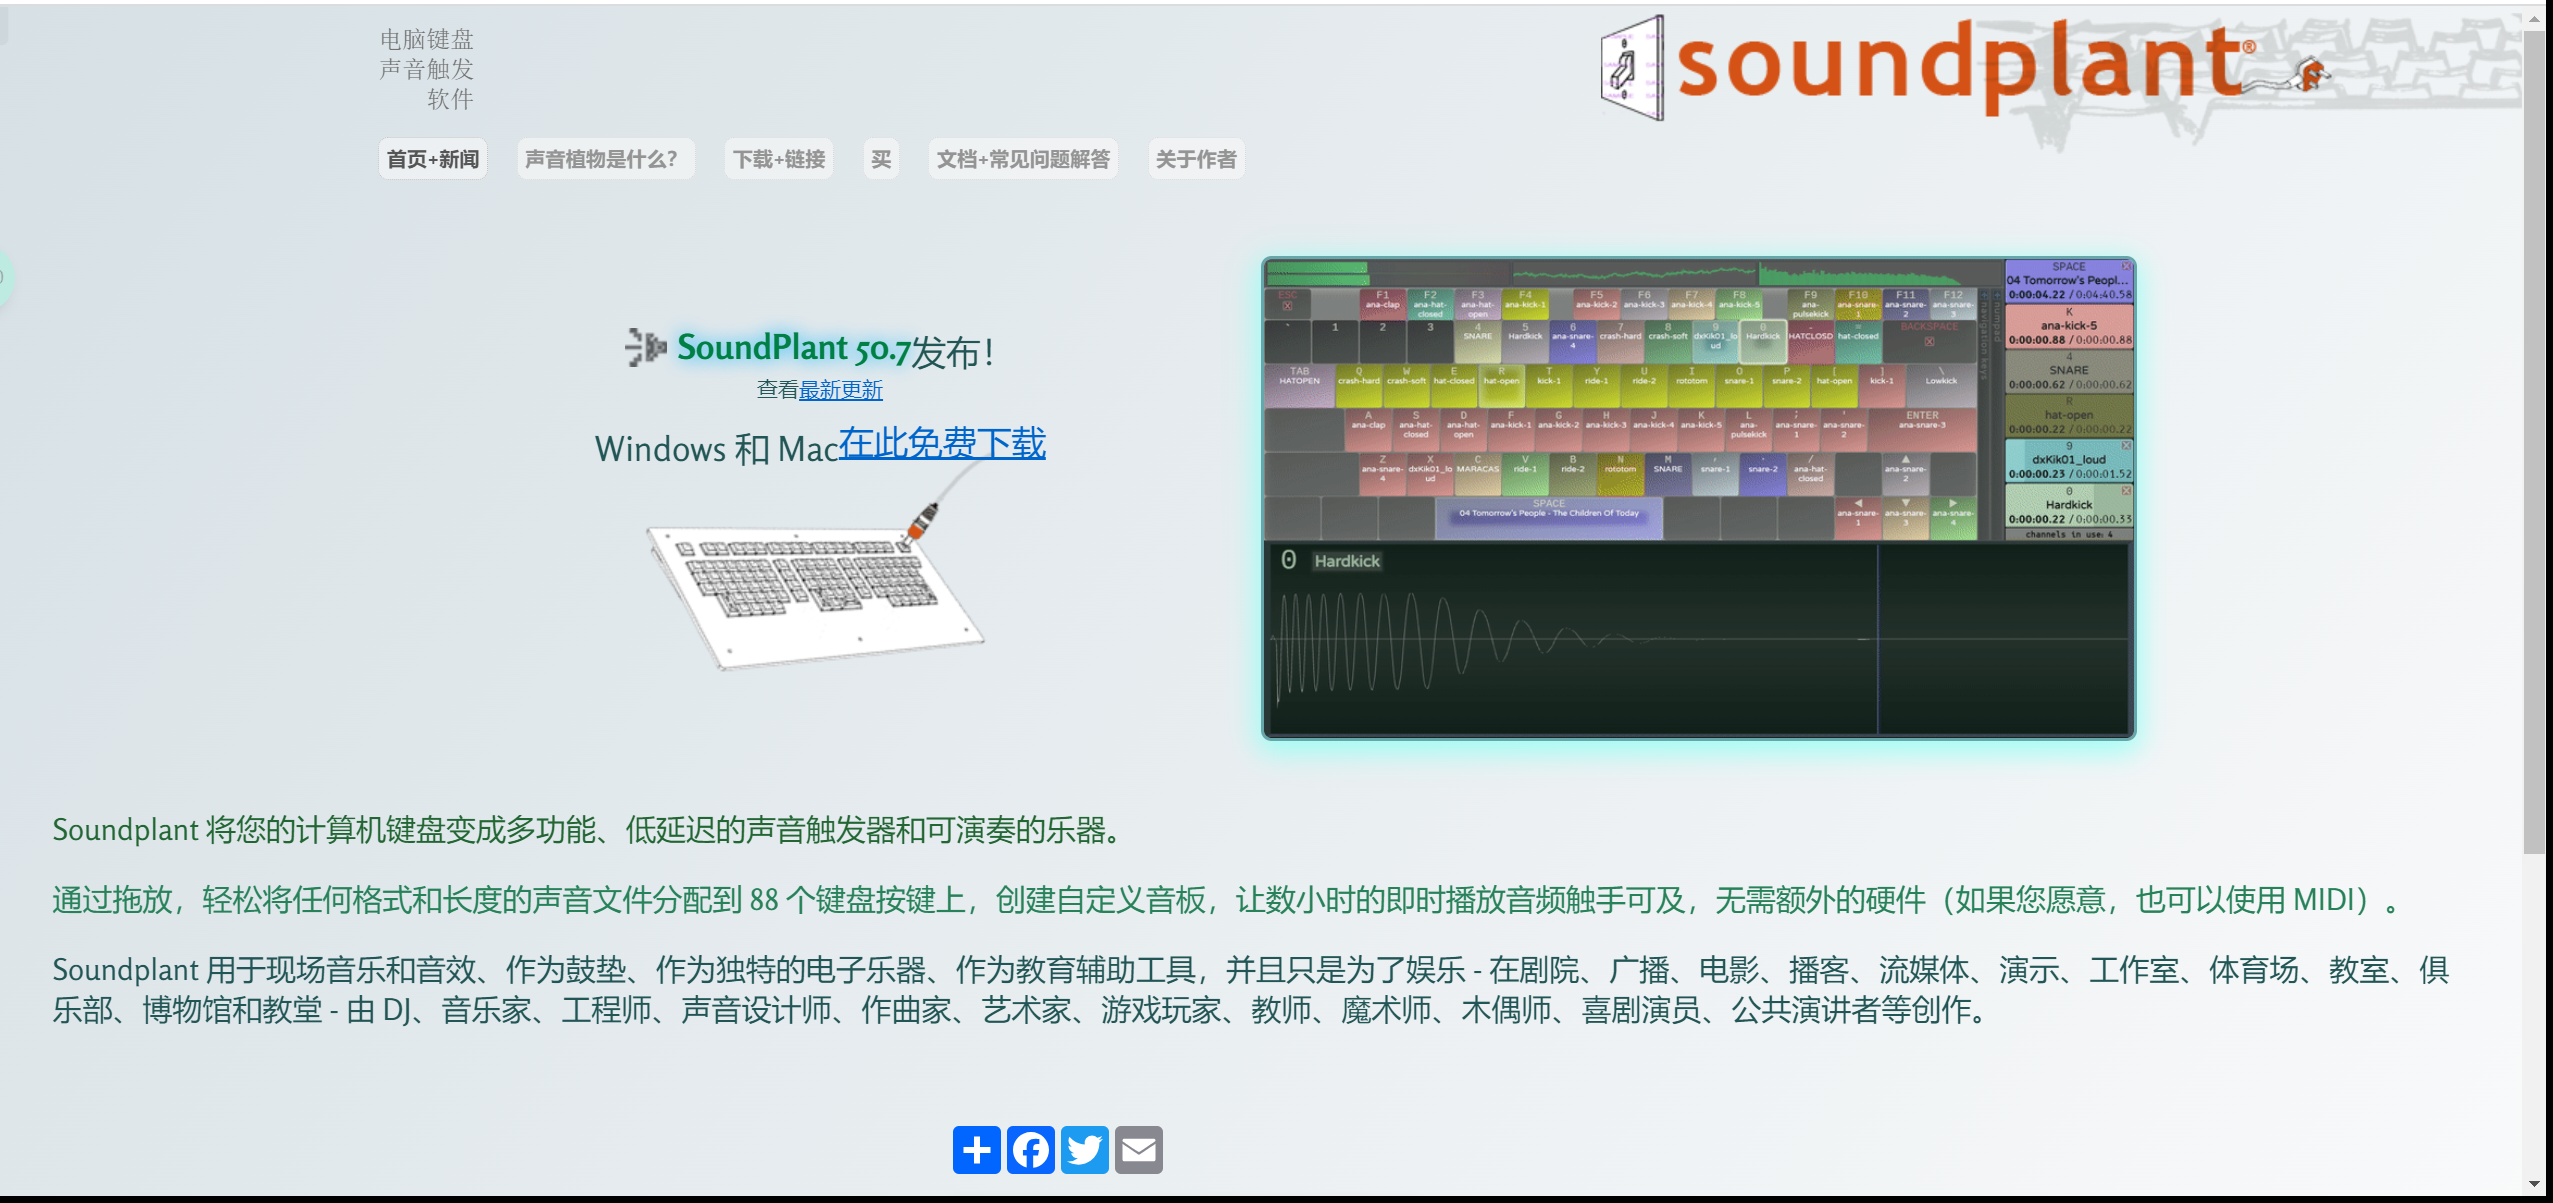Open the 最新更新 link
This screenshot has width=2553, height=1203.
[840, 391]
